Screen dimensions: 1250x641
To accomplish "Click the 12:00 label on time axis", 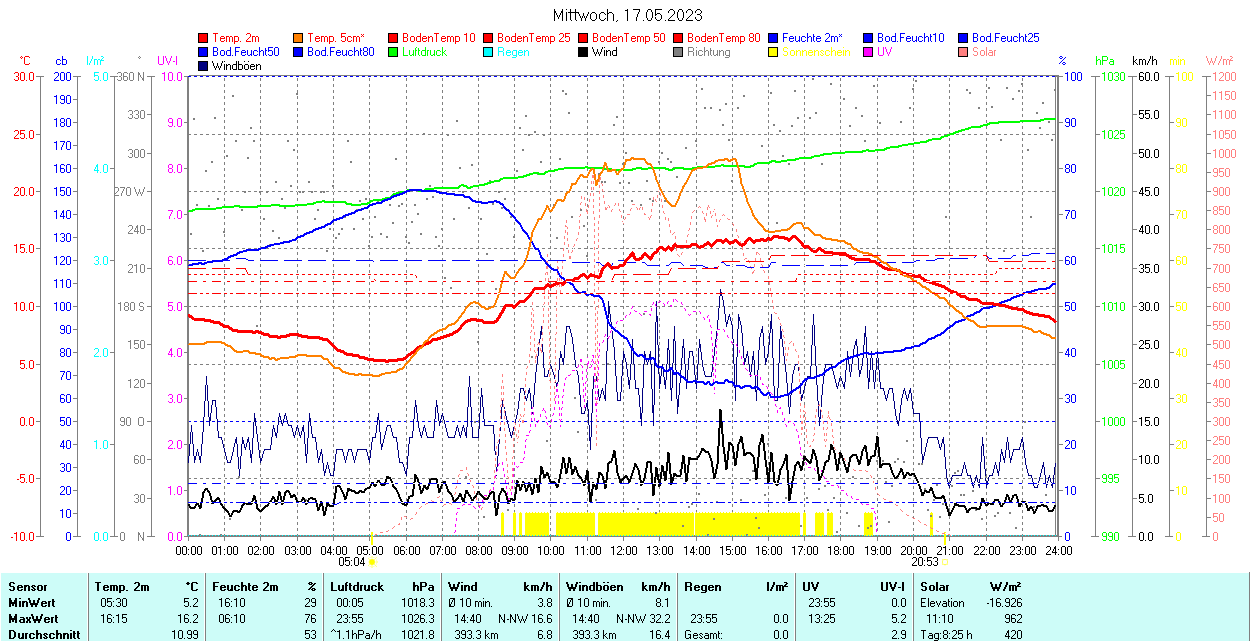I will (624, 550).
